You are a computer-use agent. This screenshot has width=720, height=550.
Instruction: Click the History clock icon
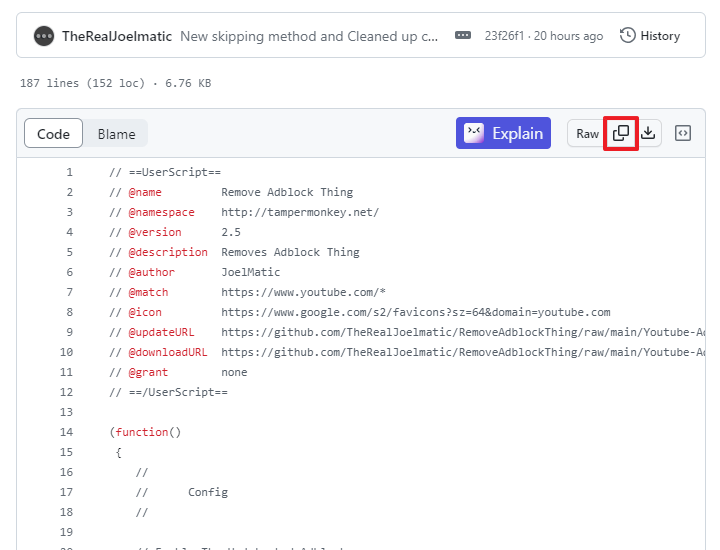click(627, 35)
